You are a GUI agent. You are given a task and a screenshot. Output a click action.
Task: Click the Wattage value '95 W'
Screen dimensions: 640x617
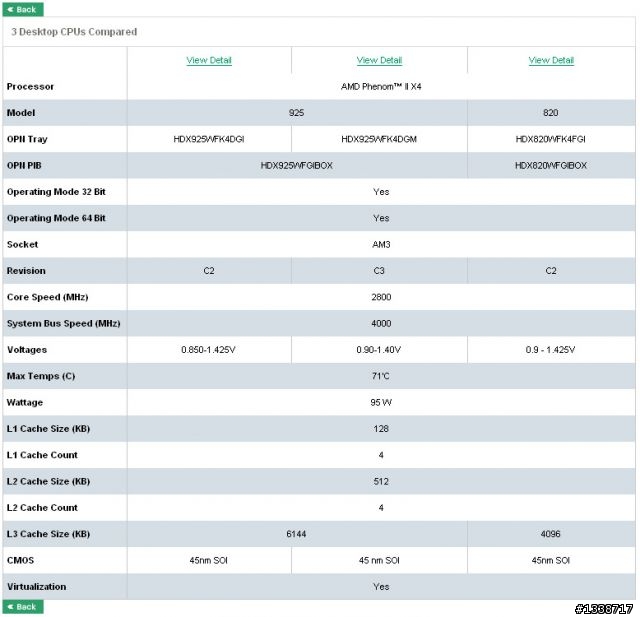[381, 402]
